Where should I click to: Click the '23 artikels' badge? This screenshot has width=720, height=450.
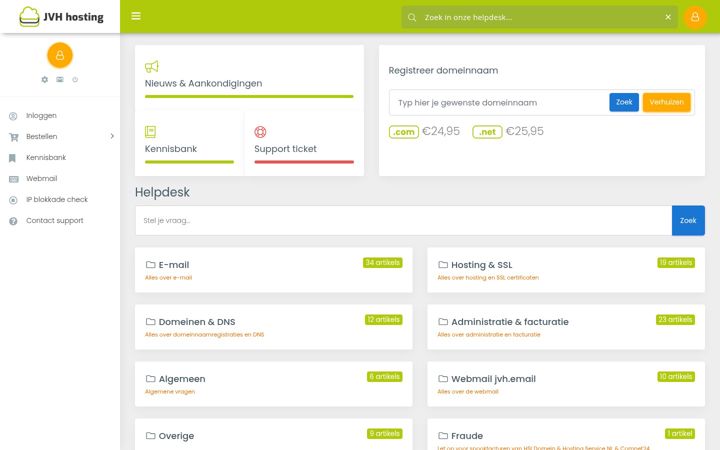coord(675,320)
